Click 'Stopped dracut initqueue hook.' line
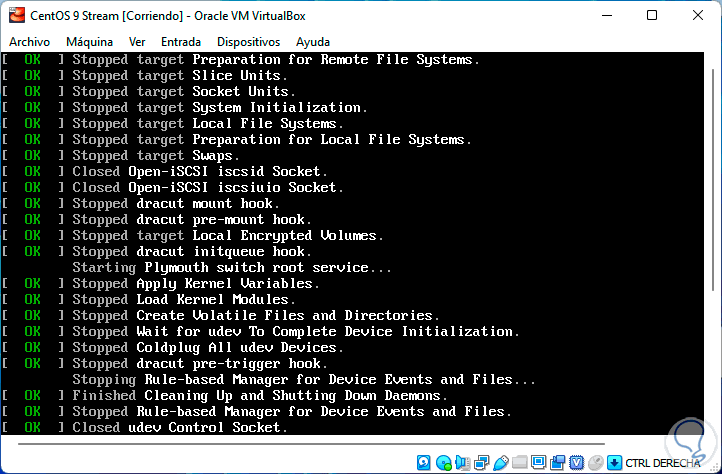This screenshot has height=474, width=722. point(192,252)
